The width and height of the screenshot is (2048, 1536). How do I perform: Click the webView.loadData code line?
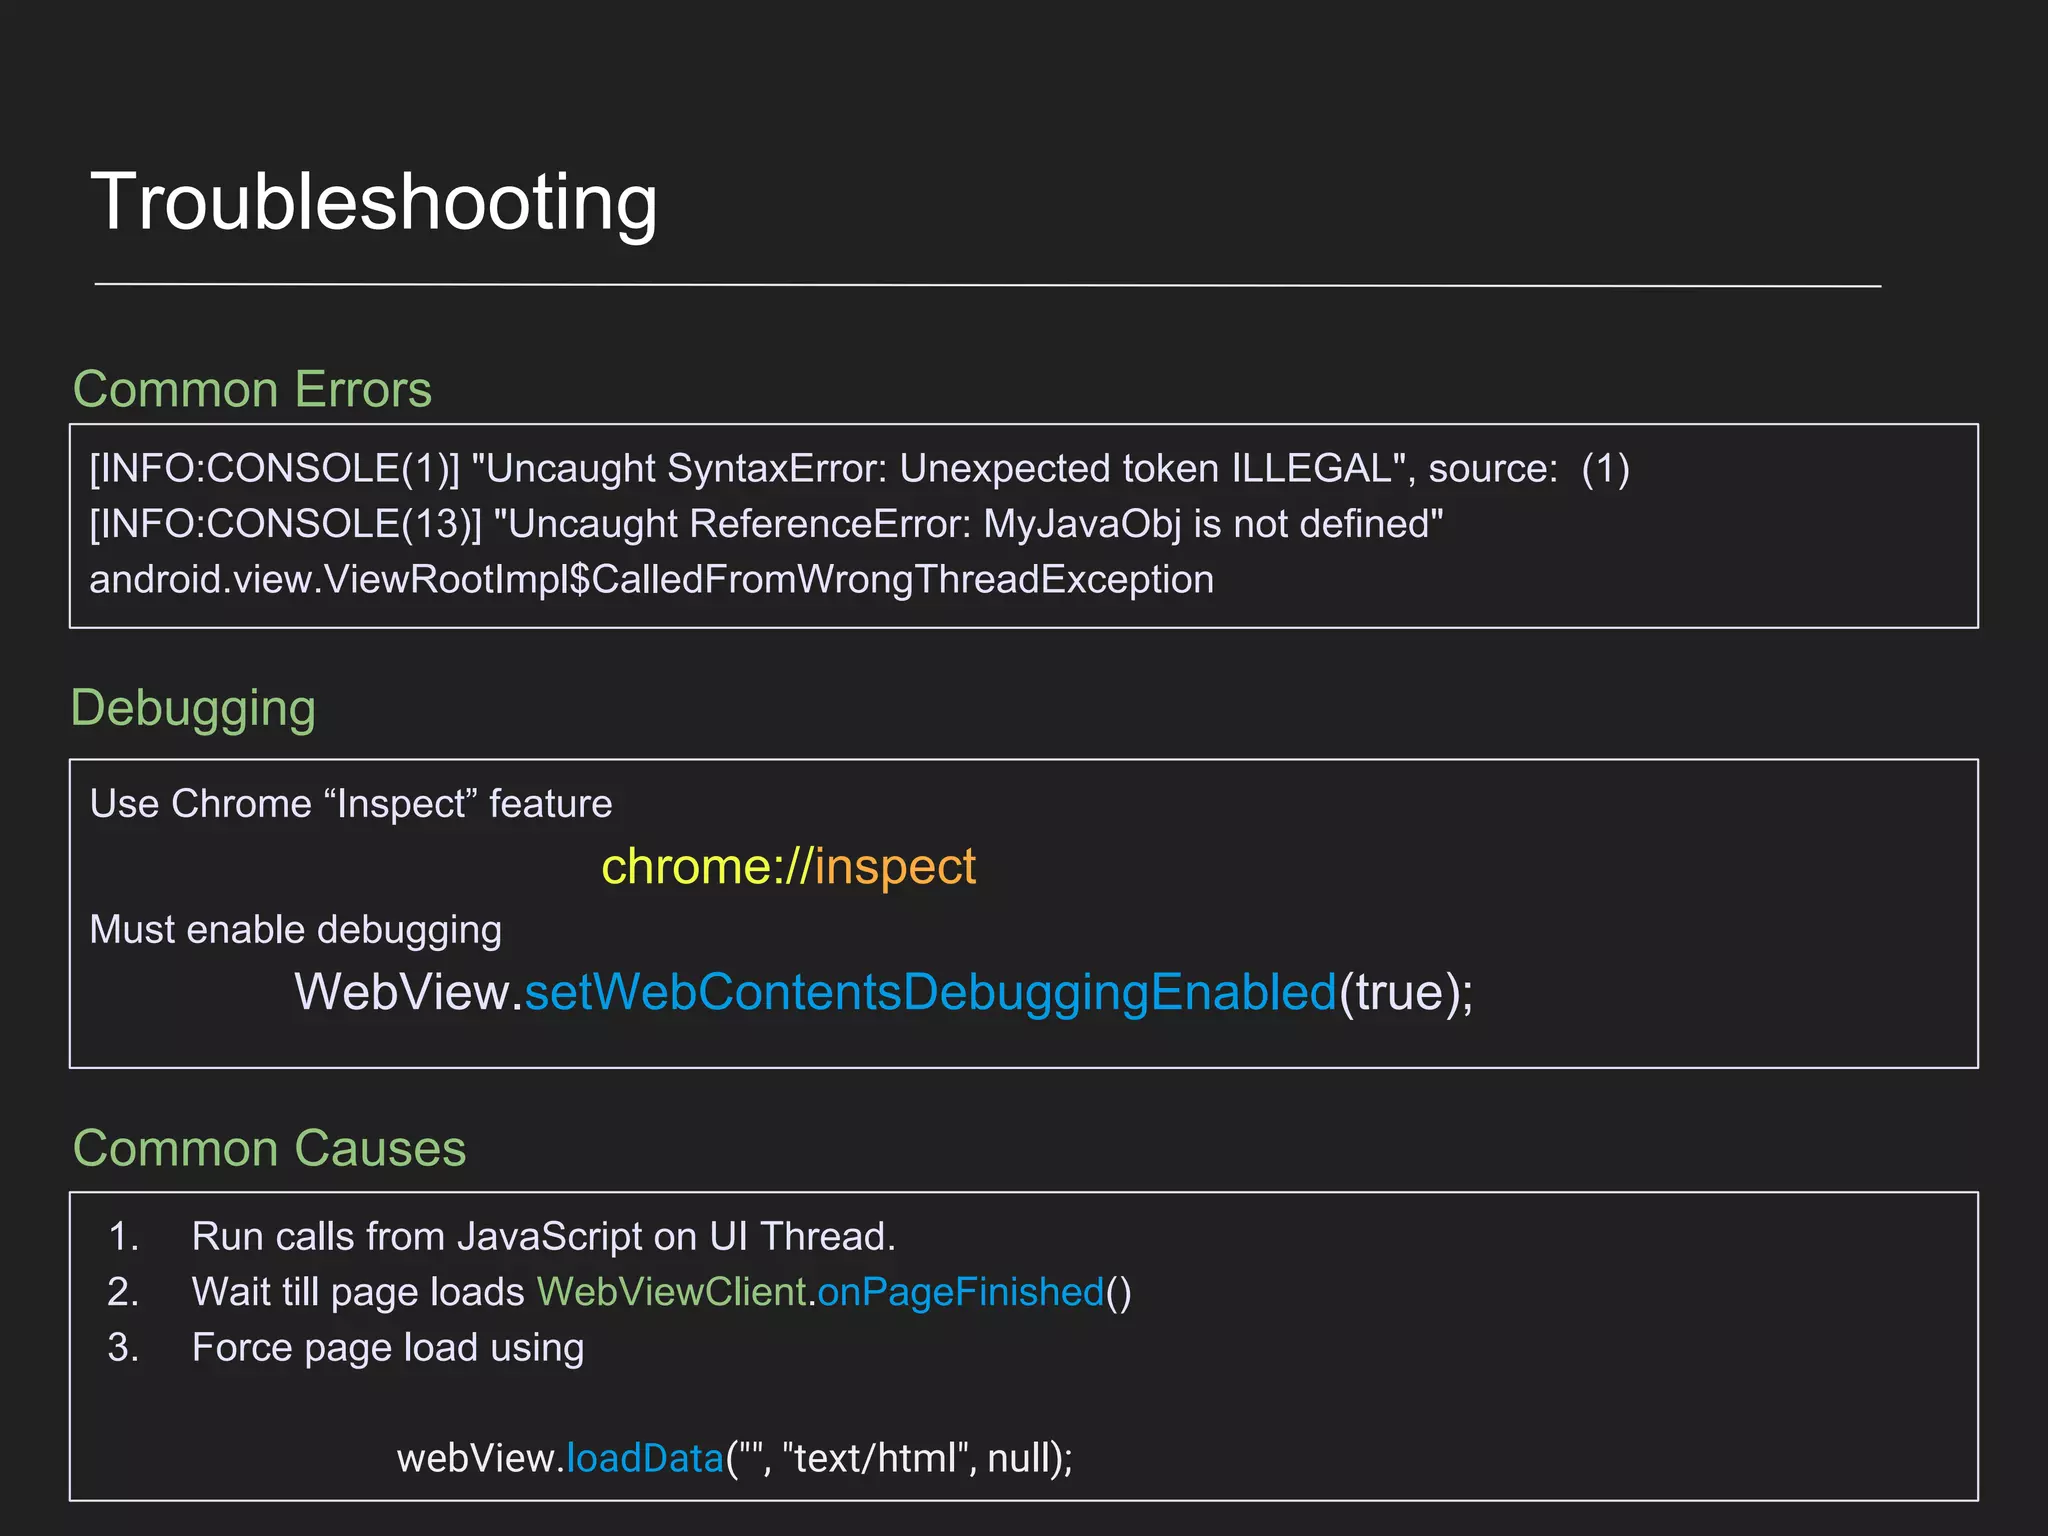point(735,1459)
